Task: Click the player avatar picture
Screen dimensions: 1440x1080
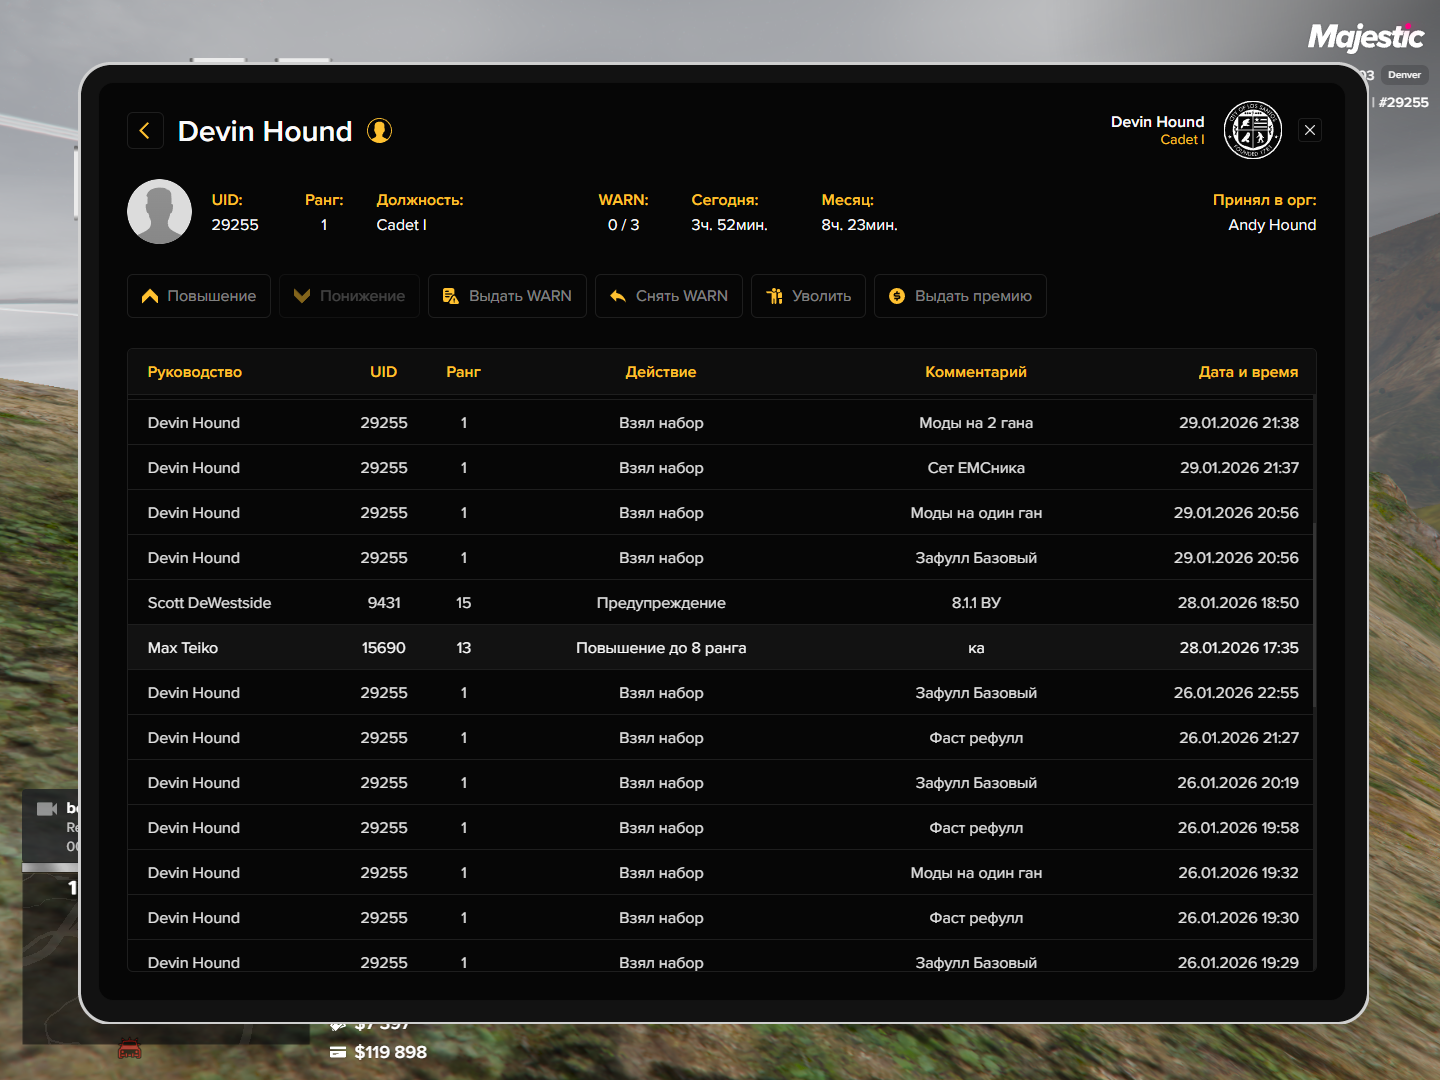Action: tap(159, 212)
